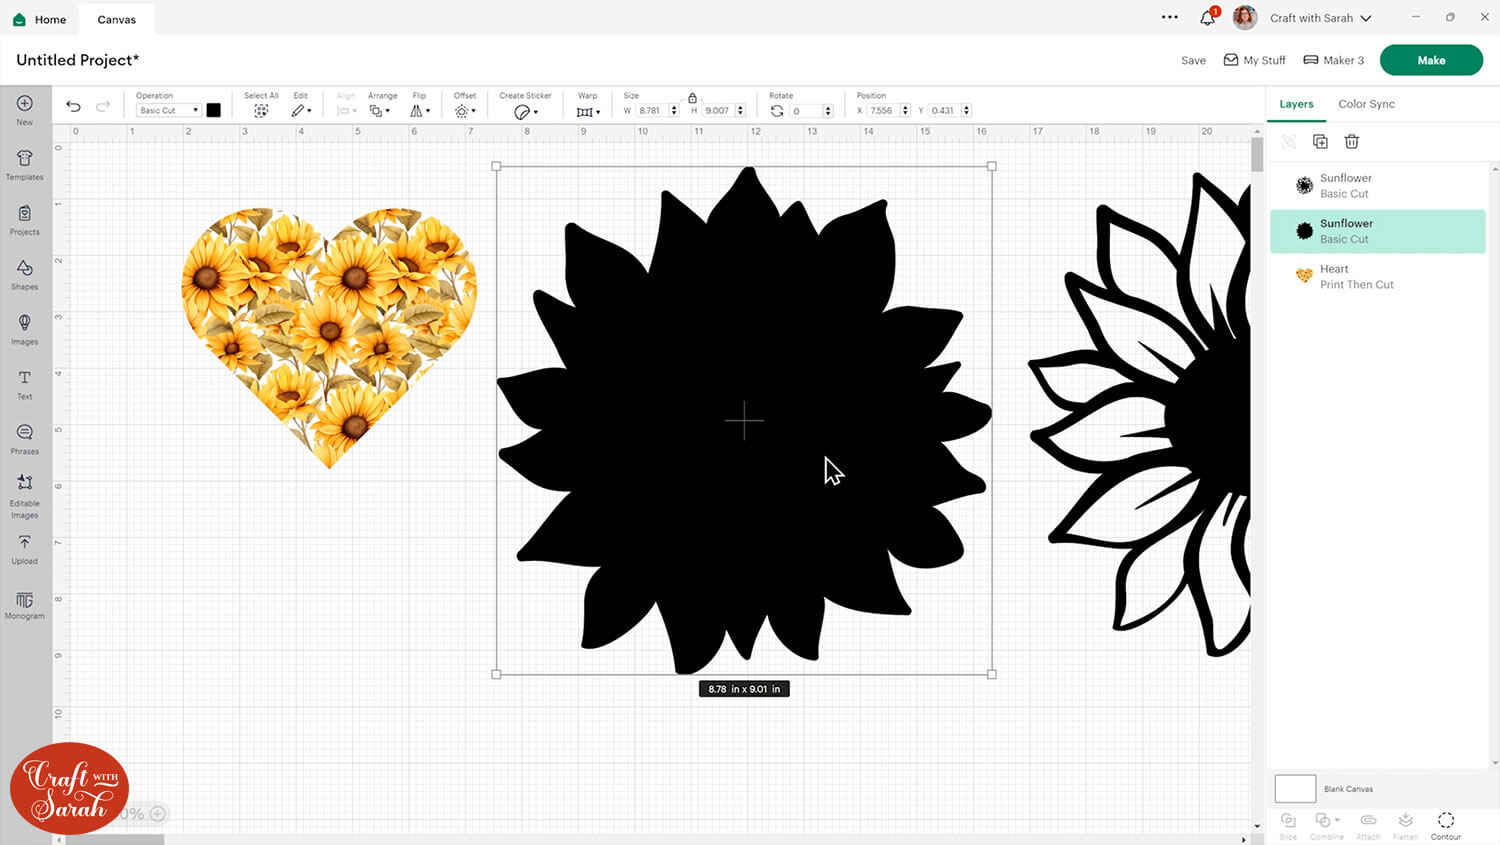Expand the Flip dropdown
The height and width of the screenshot is (845, 1500).
click(x=420, y=111)
